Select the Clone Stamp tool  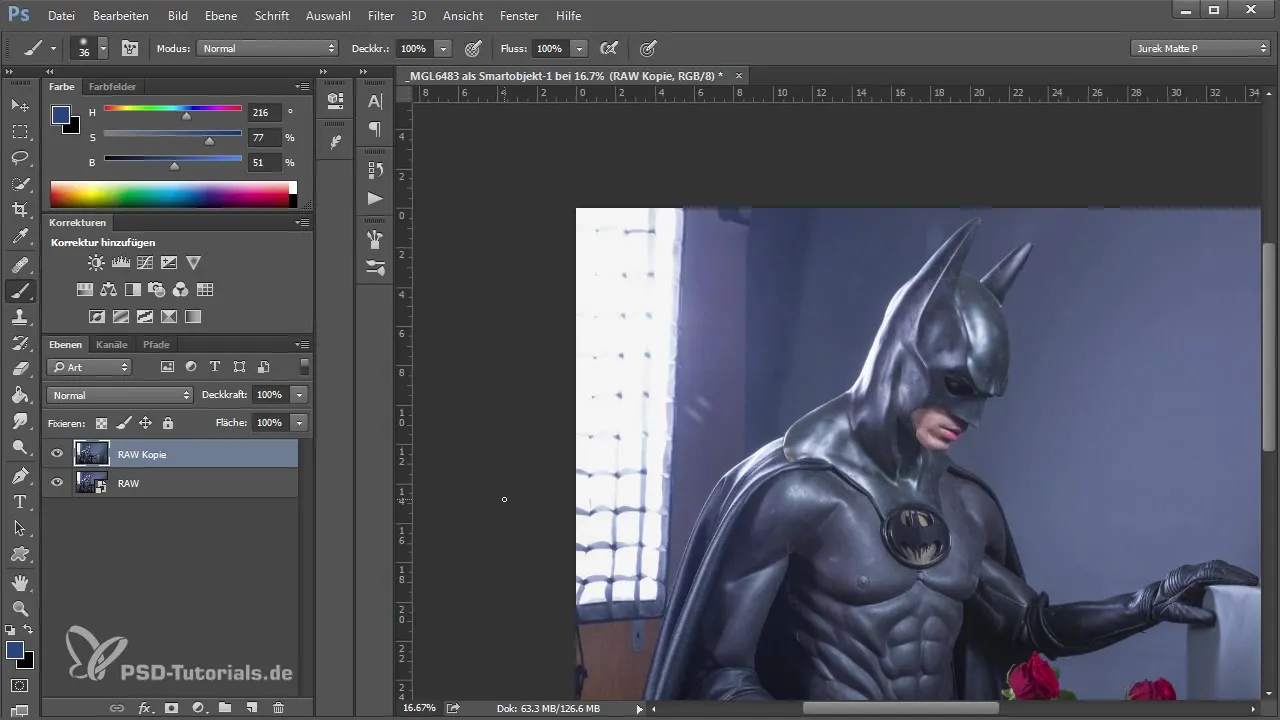coord(20,317)
